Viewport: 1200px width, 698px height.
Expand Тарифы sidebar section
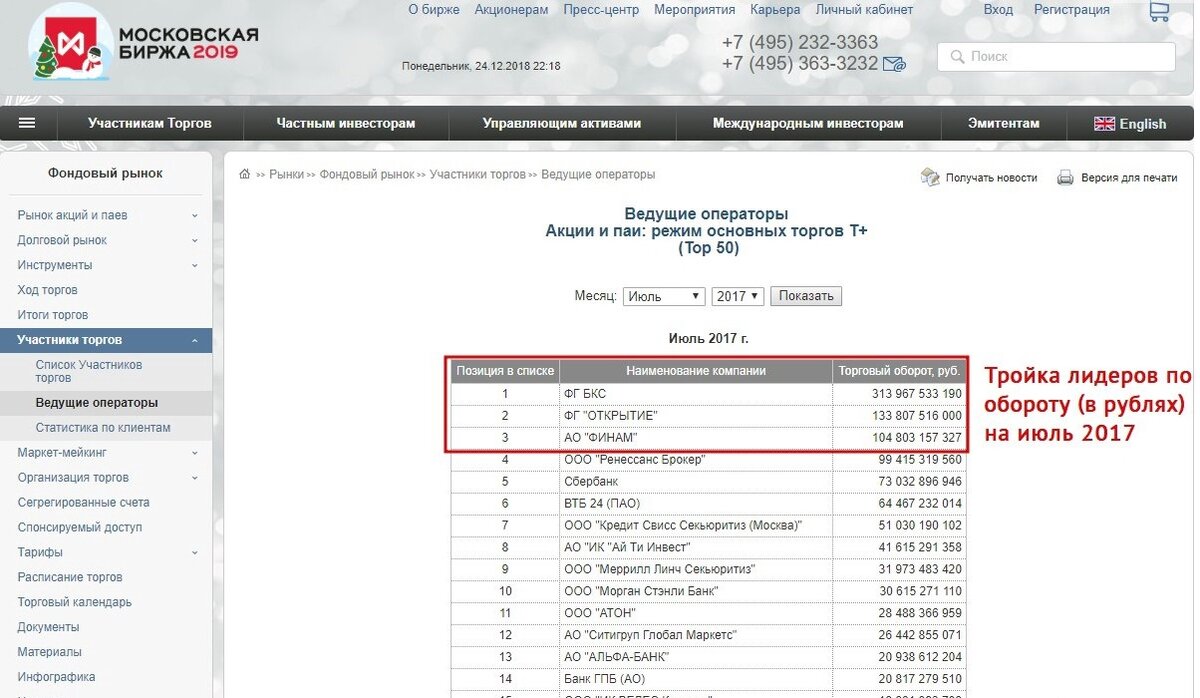195,552
